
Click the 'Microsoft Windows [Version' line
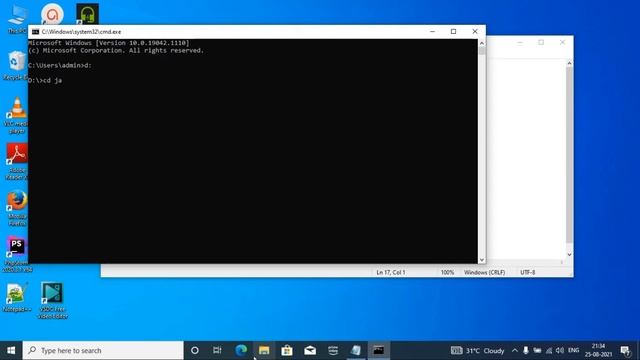[109, 43]
